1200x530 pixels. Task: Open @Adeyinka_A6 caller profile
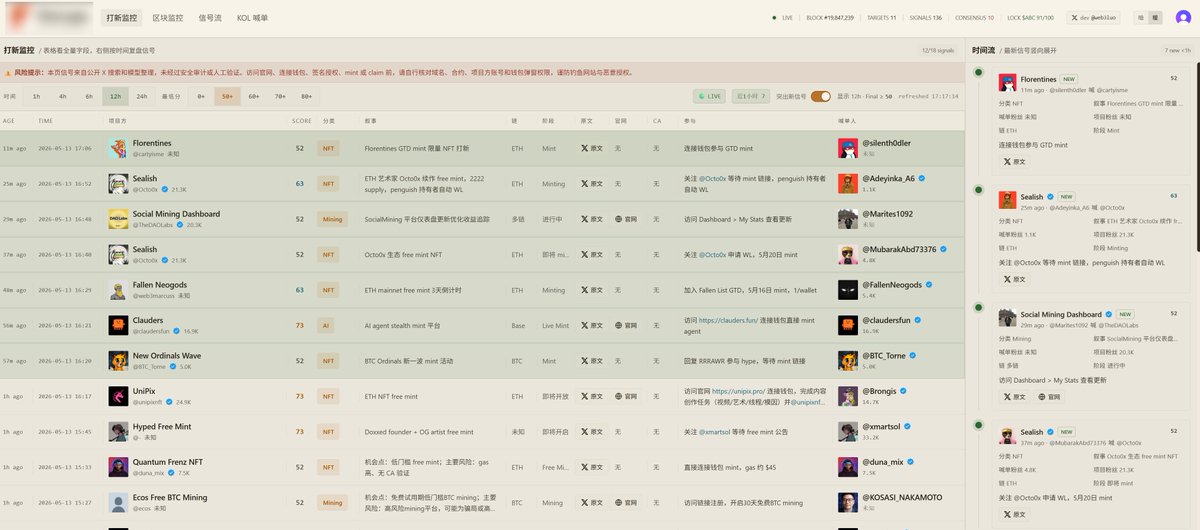pyautogui.click(x=887, y=178)
